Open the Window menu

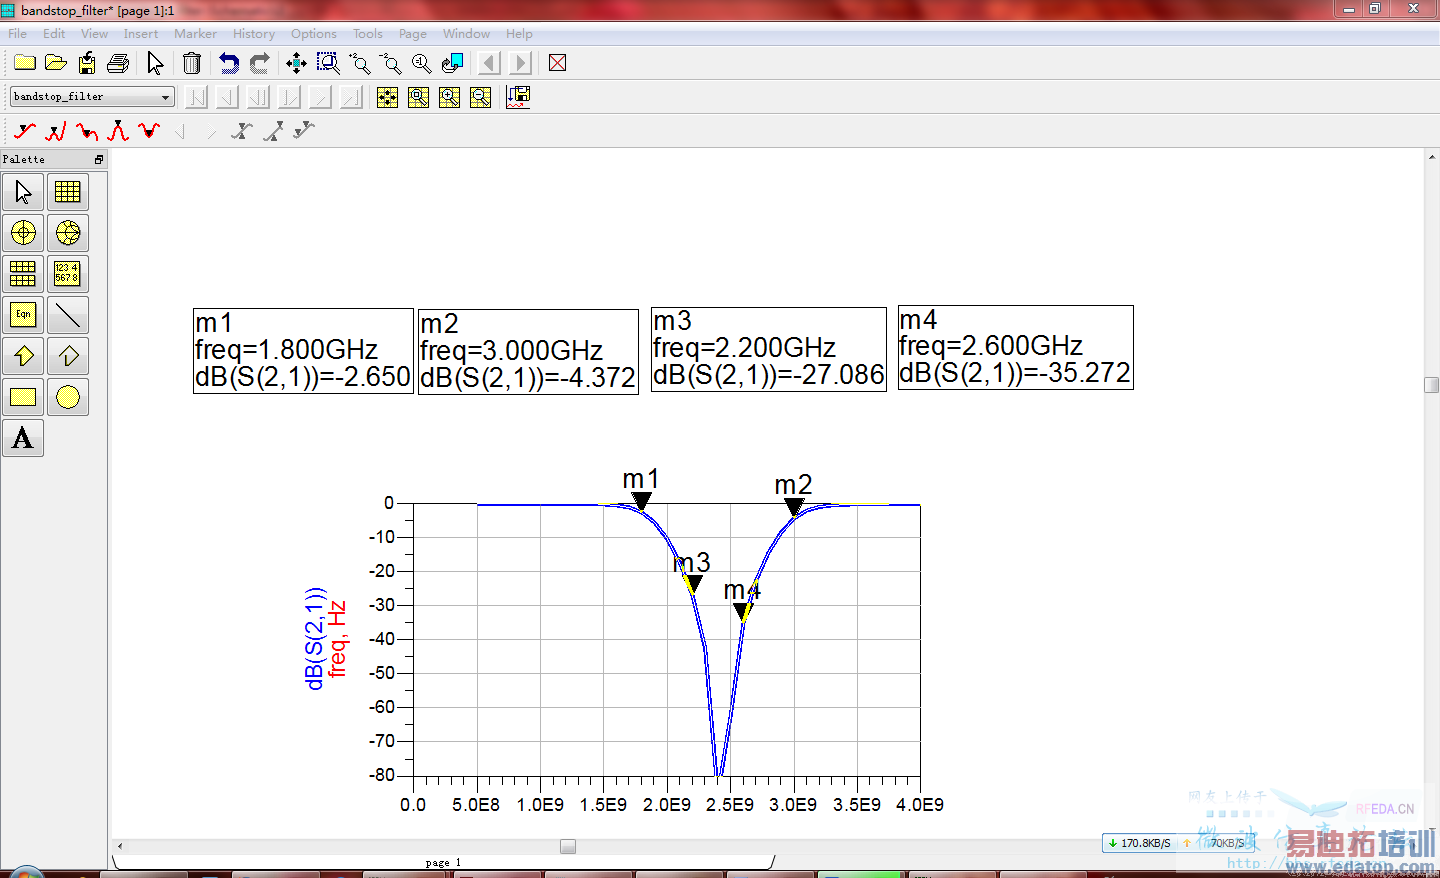click(467, 34)
